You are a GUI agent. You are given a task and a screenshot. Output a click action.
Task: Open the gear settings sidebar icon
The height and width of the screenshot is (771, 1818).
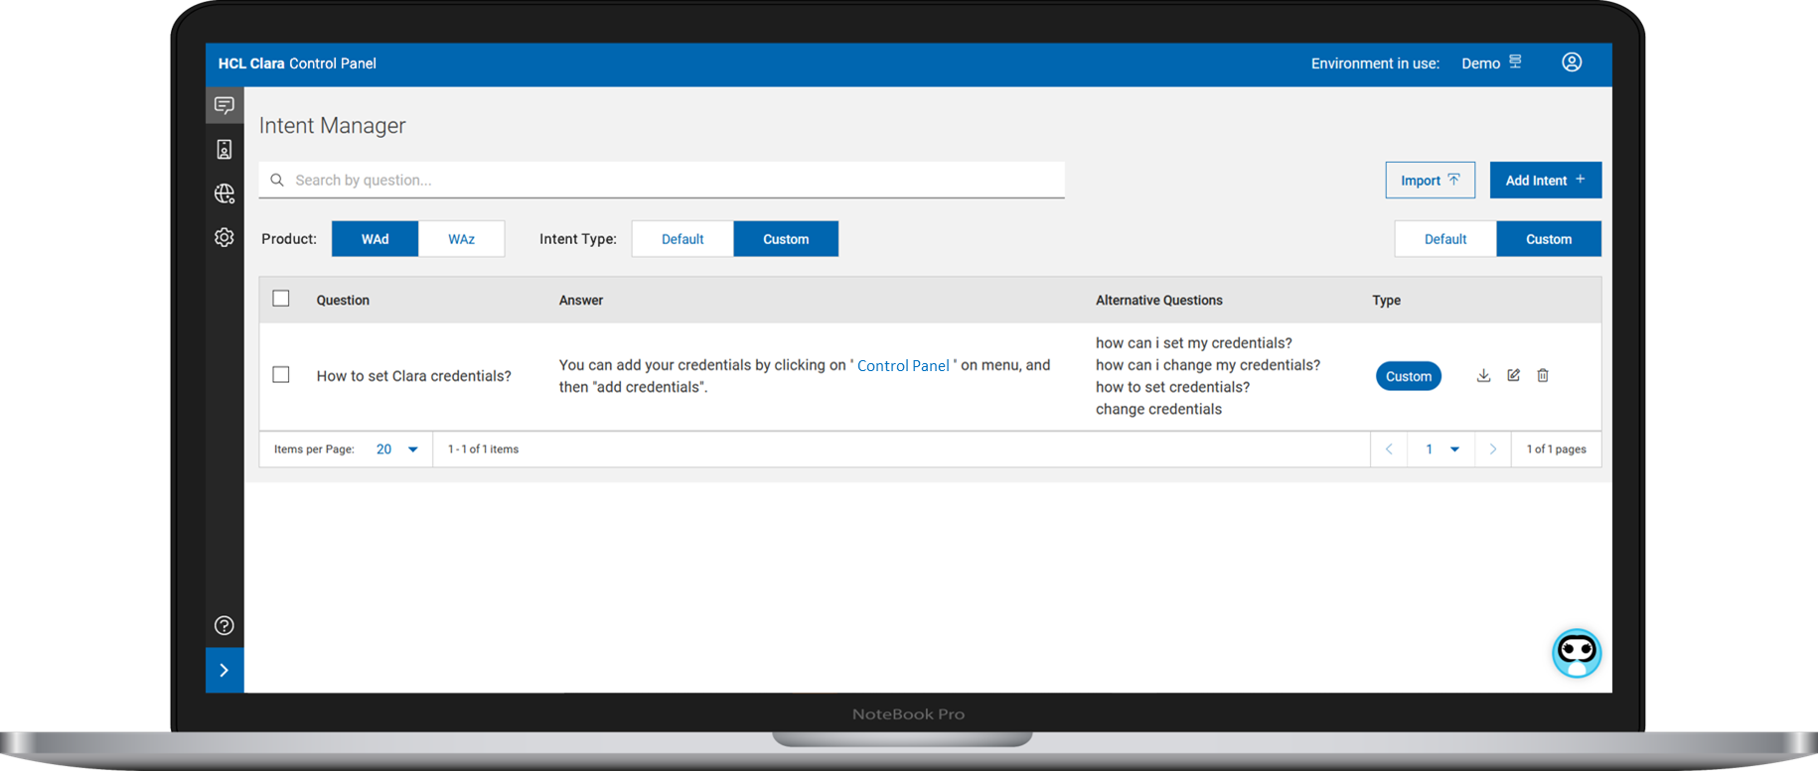pos(224,237)
